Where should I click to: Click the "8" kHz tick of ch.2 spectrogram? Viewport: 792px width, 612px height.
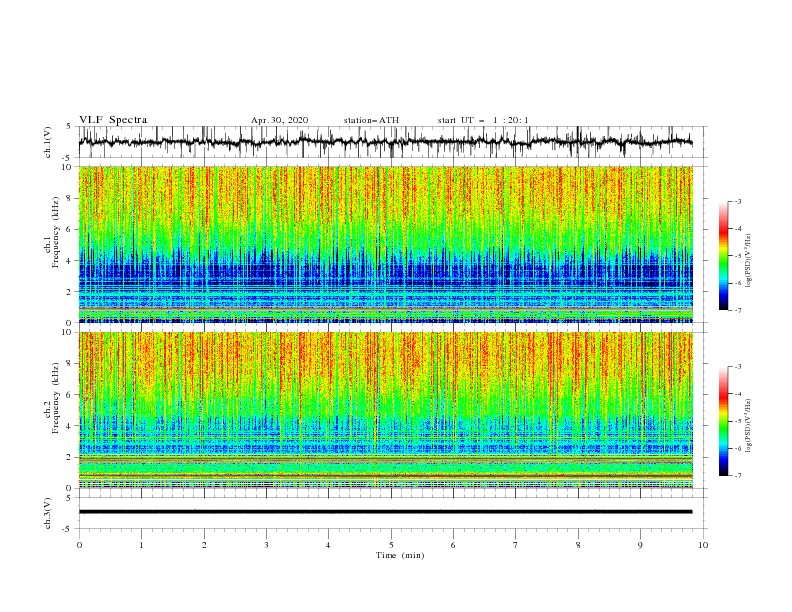(70, 364)
